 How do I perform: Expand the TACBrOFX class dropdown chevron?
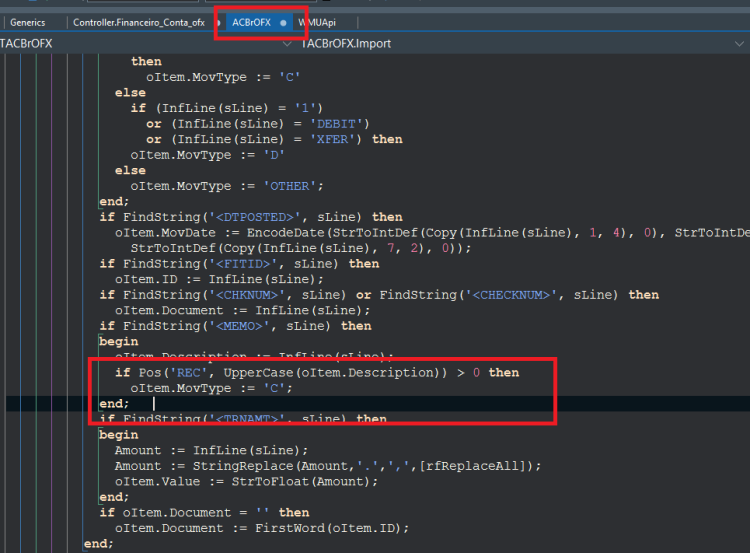tap(287, 44)
